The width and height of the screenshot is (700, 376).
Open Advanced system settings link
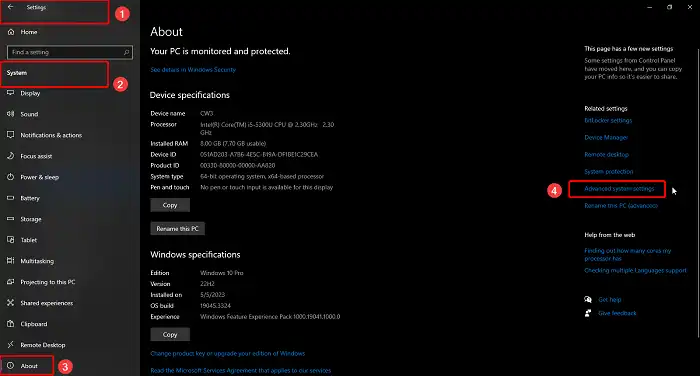619,189
